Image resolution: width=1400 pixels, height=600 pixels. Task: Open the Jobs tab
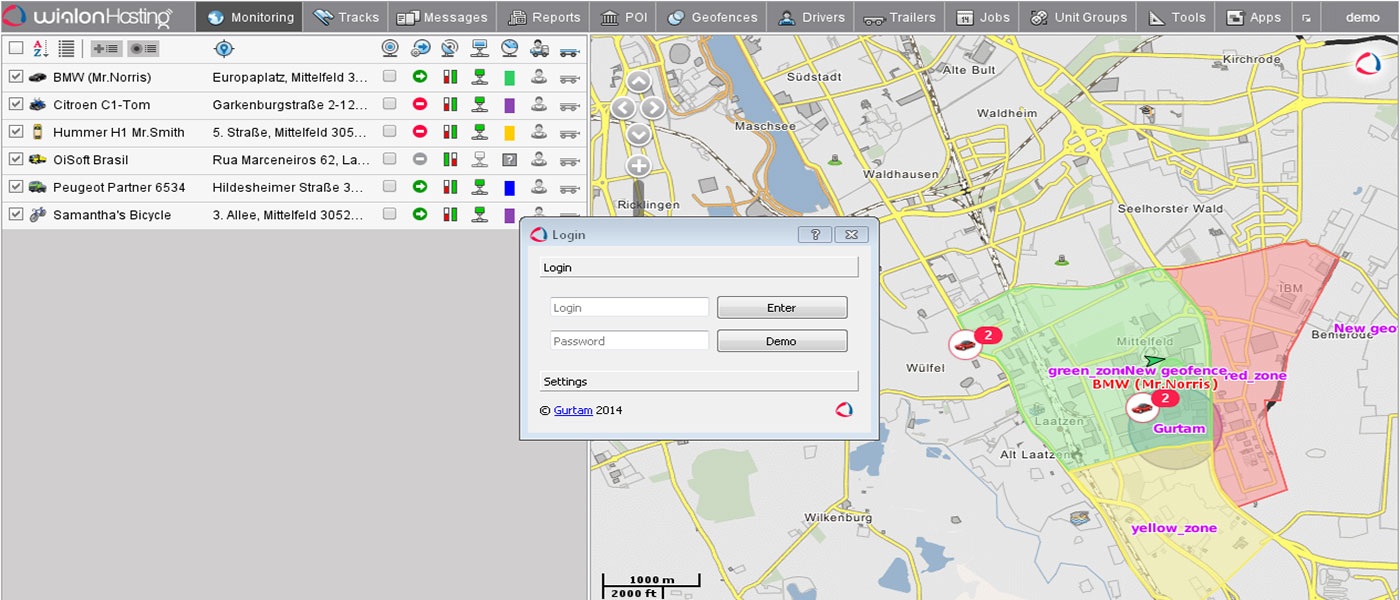(982, 17)
